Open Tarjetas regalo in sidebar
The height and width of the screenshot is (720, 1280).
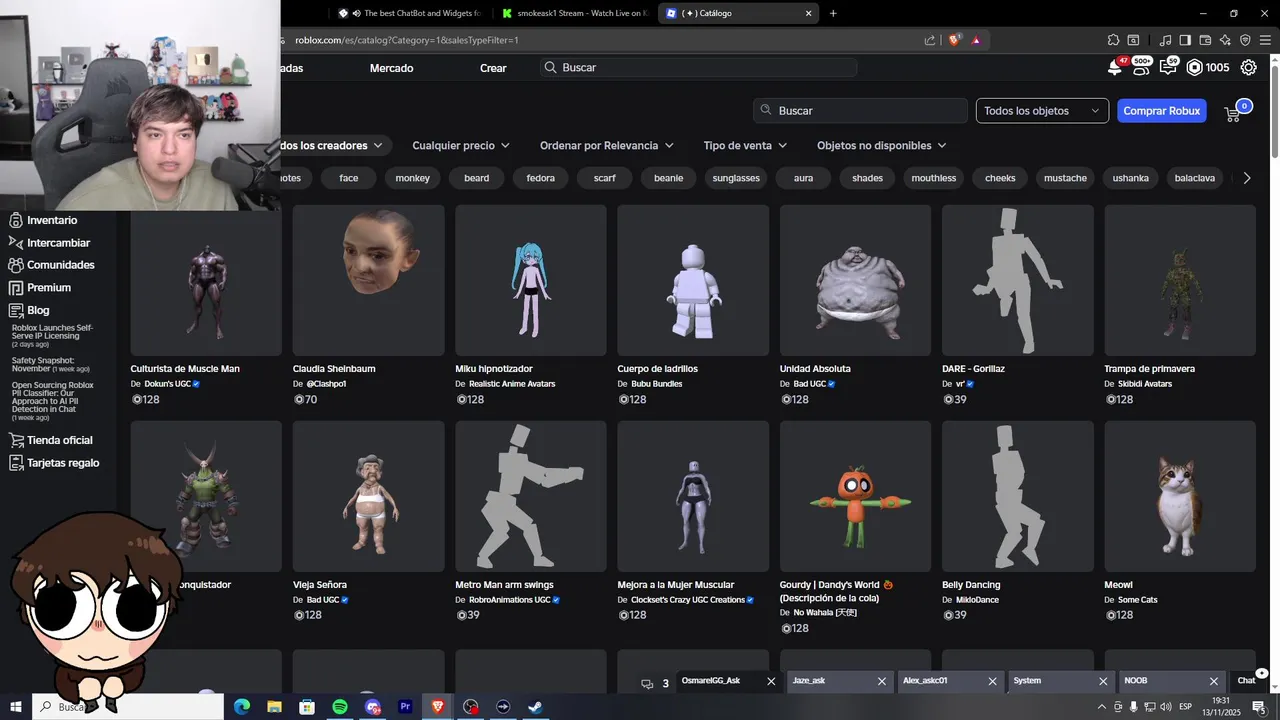(x=54, y=463)
